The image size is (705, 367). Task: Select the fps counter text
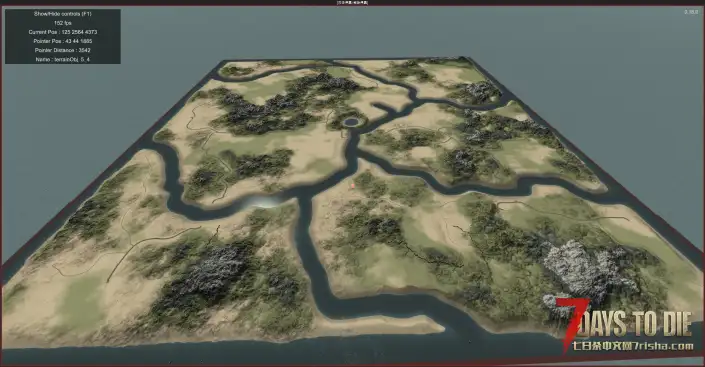(x=62, y=23)
